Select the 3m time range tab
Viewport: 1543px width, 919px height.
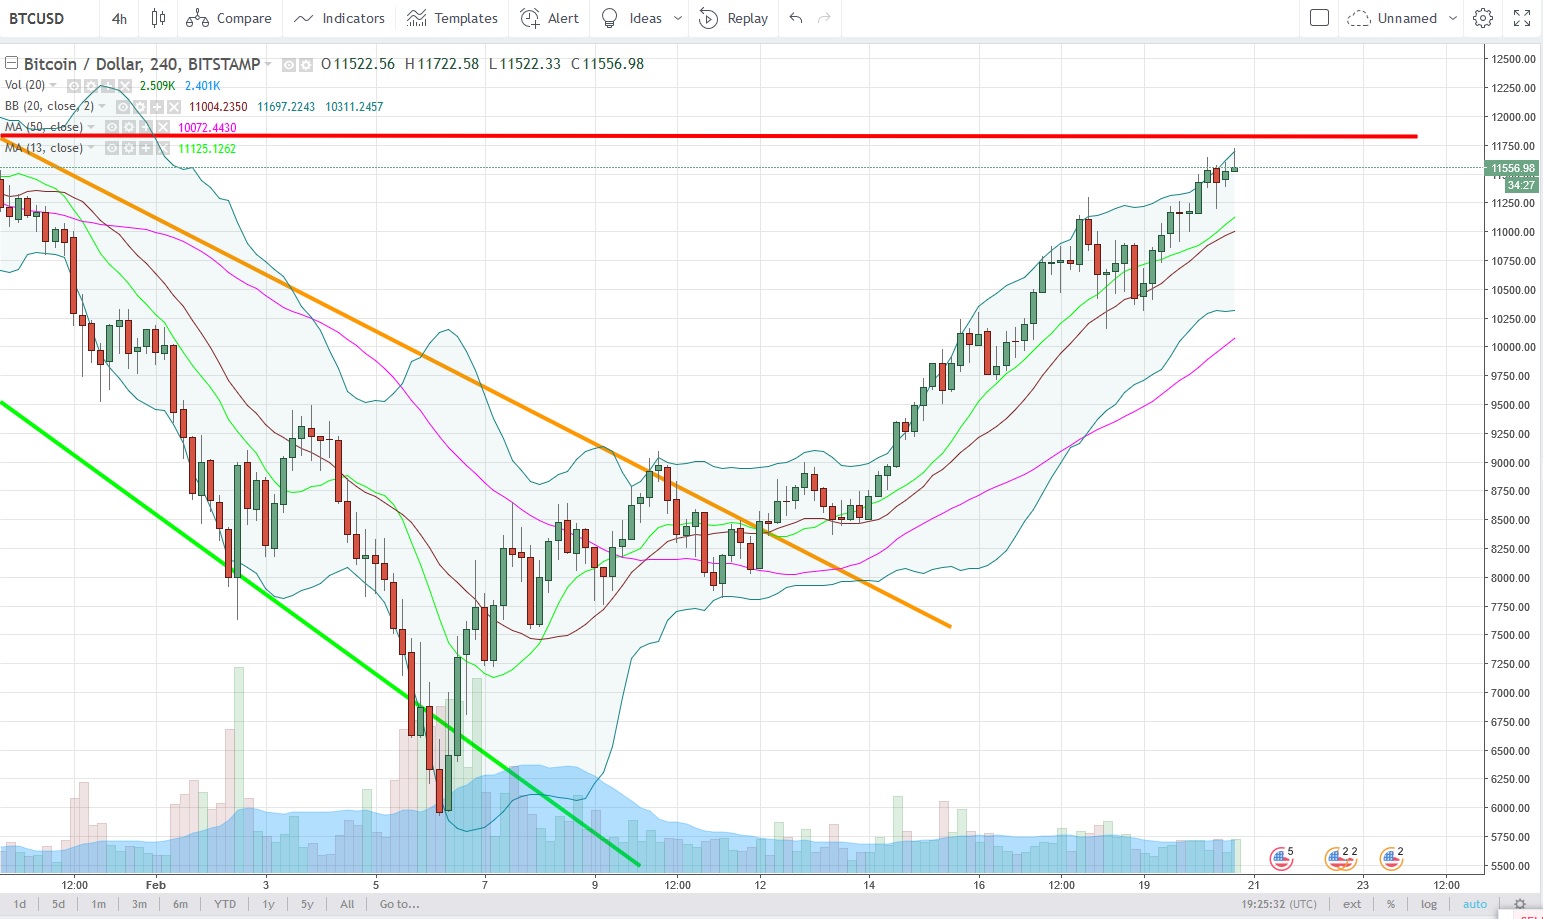(139, 904)
